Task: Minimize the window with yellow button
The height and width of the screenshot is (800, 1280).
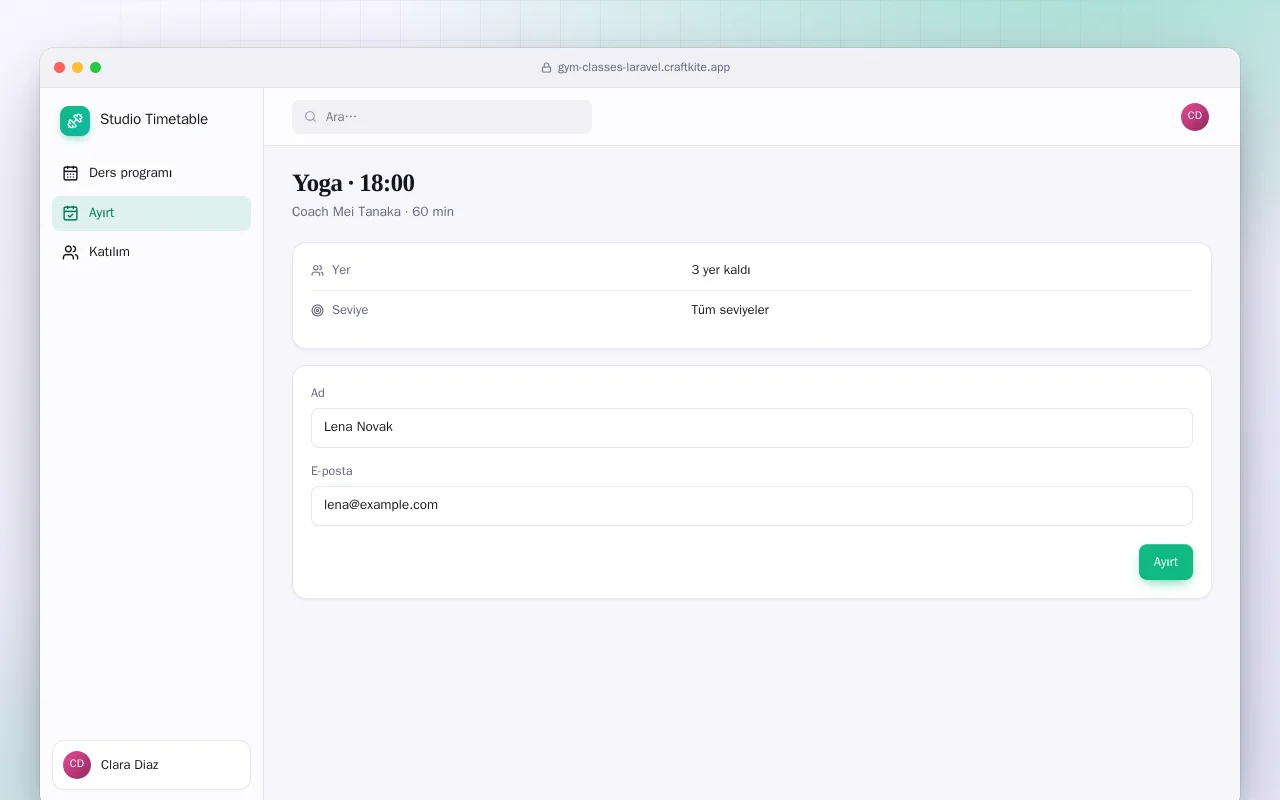Action: tap(78, 68)
